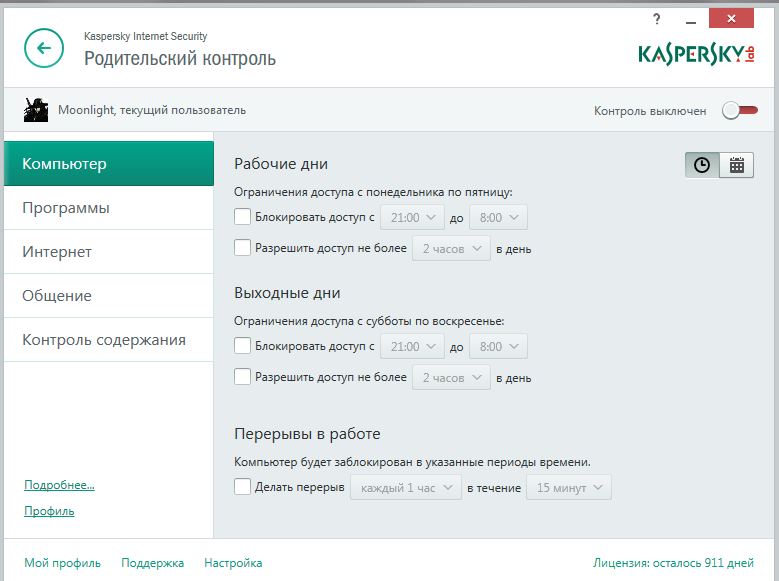Screen dimensions: 779x581
Task: Check weekend allow access limit checkbox
Action: tap(242, 377)
